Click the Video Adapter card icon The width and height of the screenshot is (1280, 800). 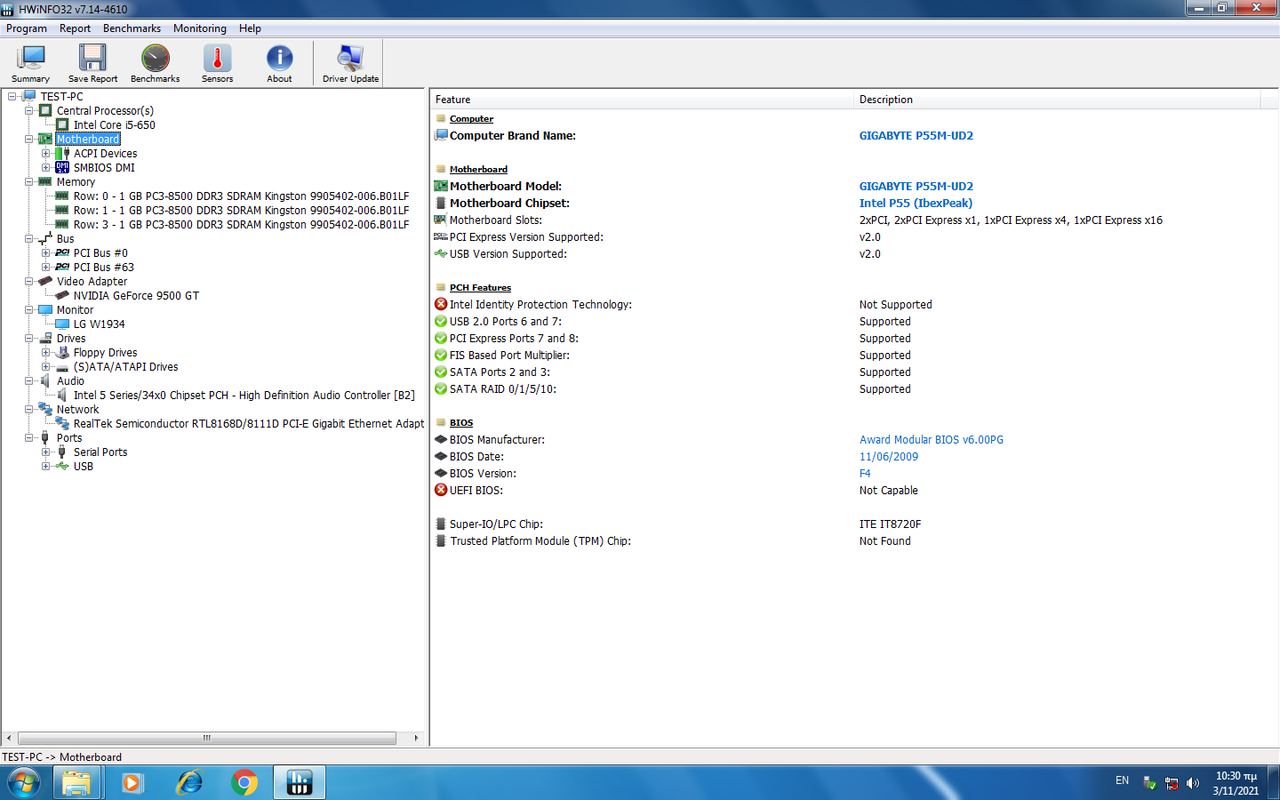(45, 281)
